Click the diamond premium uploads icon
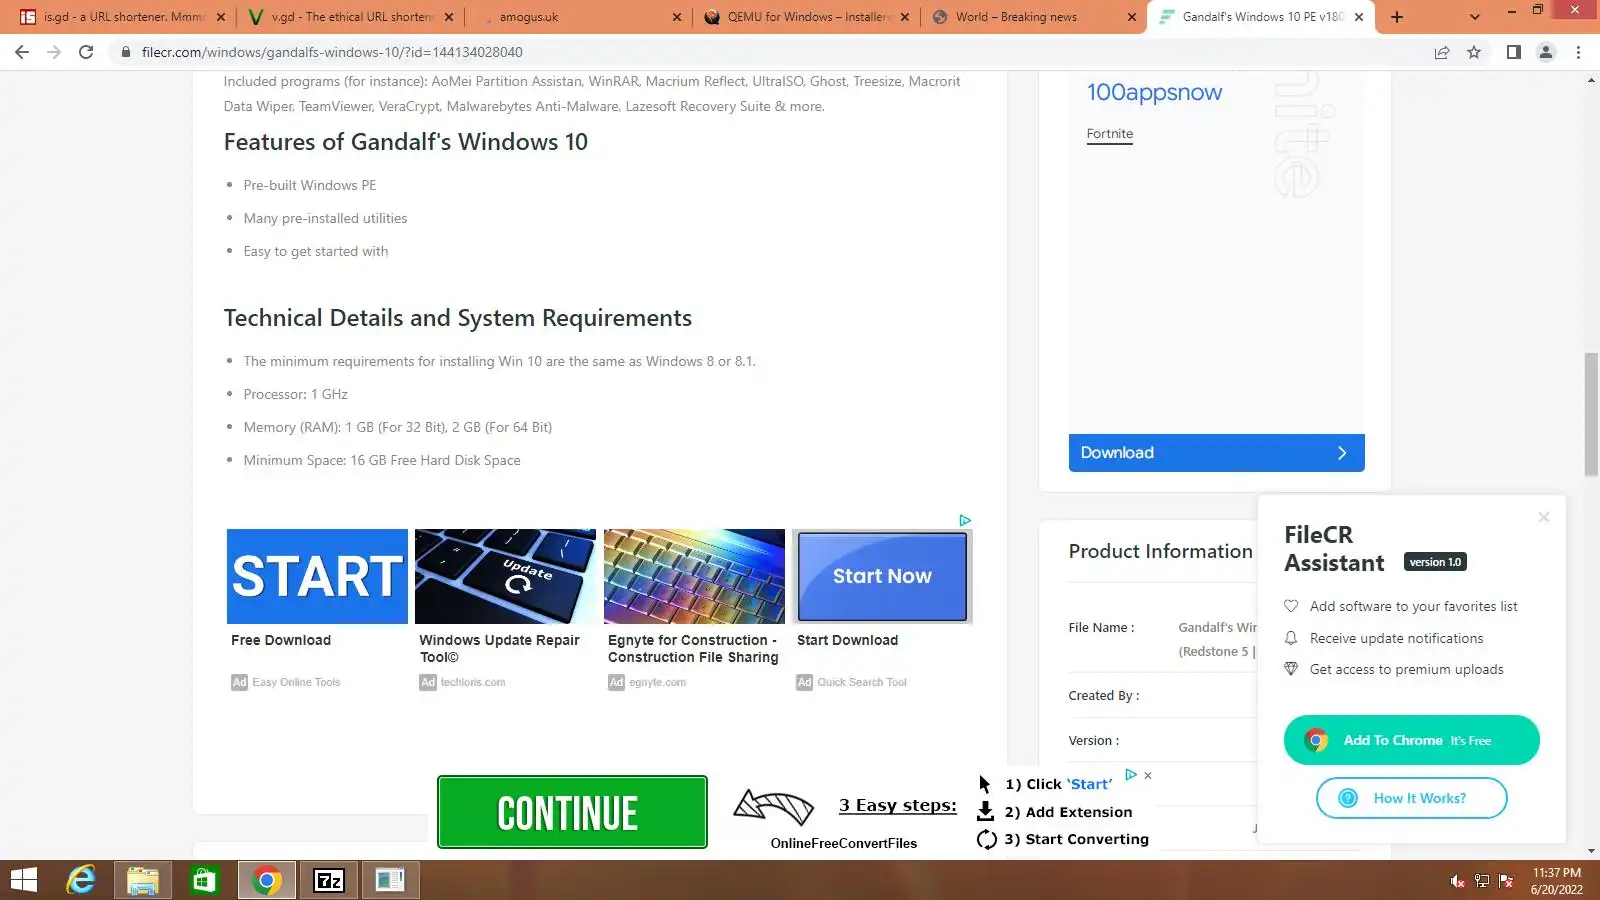The image size is (1600, 900). (1291, 669)
